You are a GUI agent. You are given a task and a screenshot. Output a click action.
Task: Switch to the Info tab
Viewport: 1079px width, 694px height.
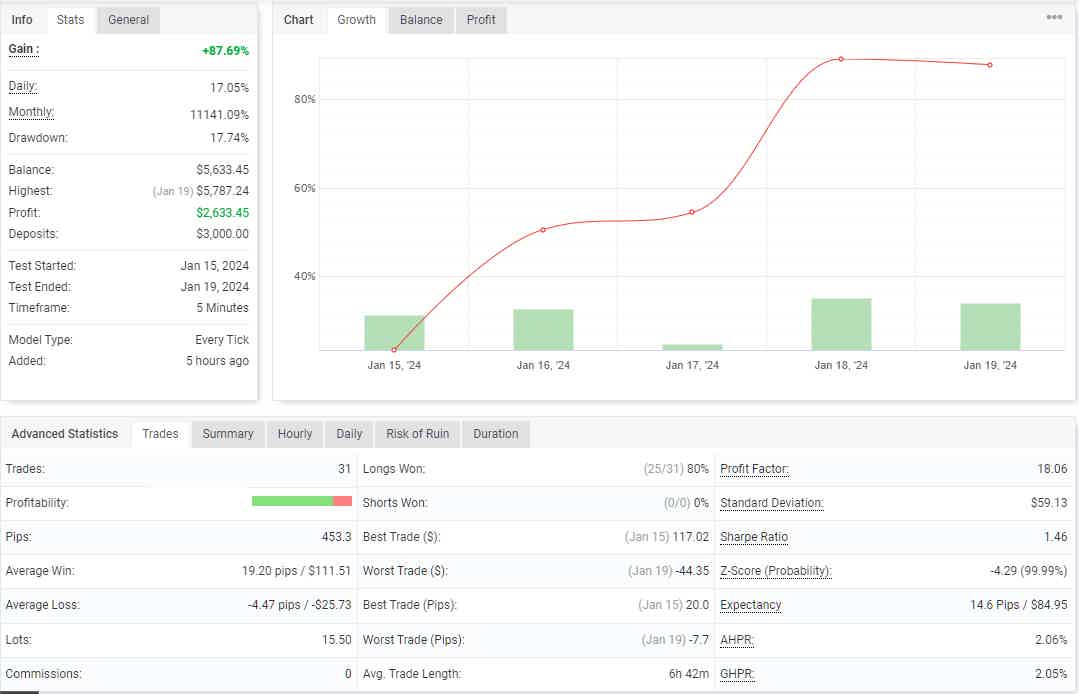pos(22,19)
